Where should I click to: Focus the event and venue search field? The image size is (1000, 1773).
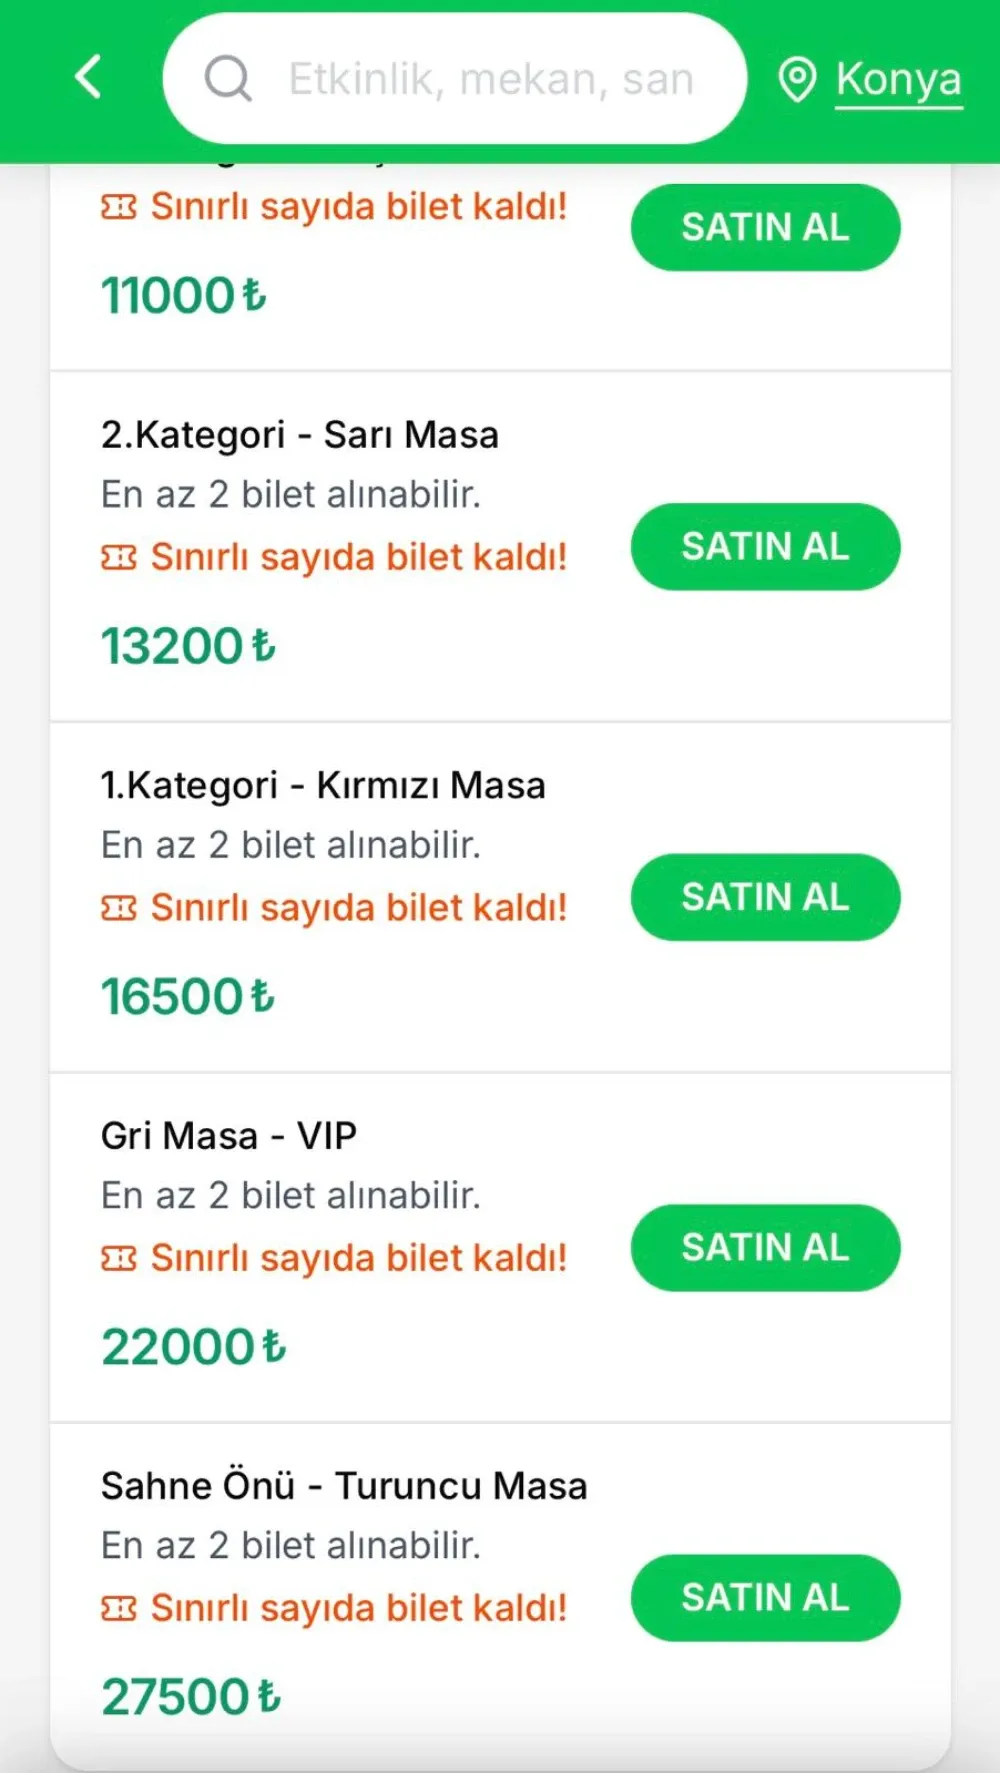point(490,79)
